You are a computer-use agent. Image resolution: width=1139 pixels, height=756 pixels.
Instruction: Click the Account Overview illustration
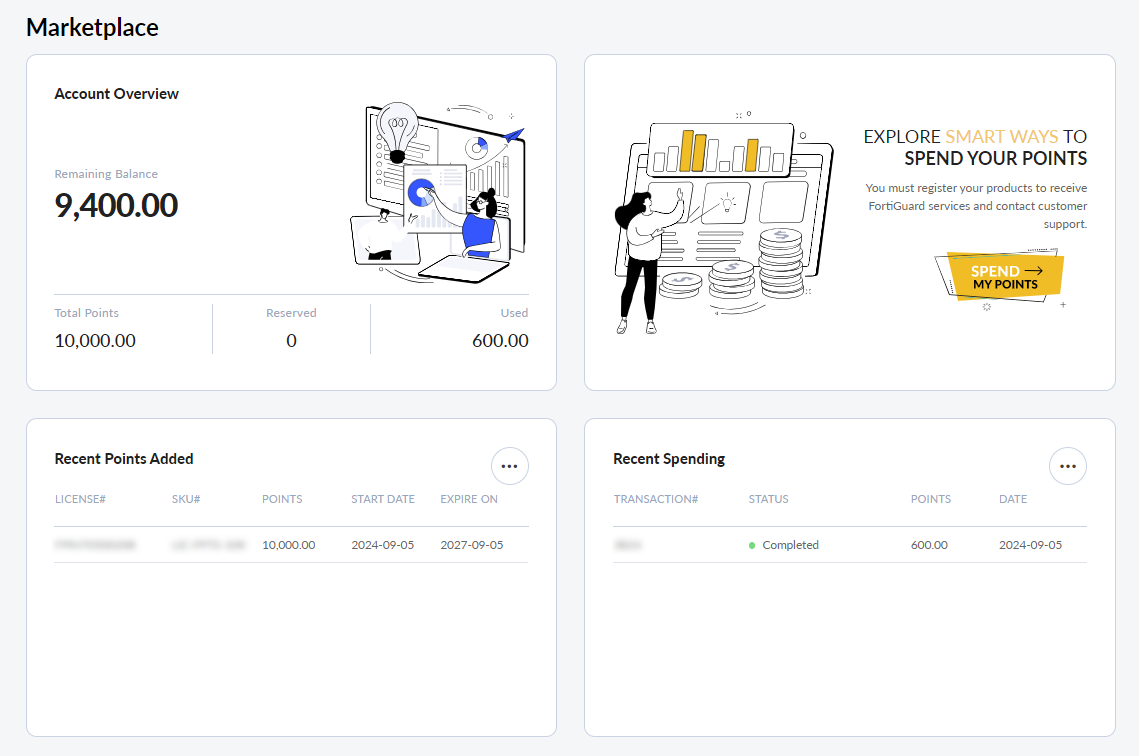click(438, 192)
